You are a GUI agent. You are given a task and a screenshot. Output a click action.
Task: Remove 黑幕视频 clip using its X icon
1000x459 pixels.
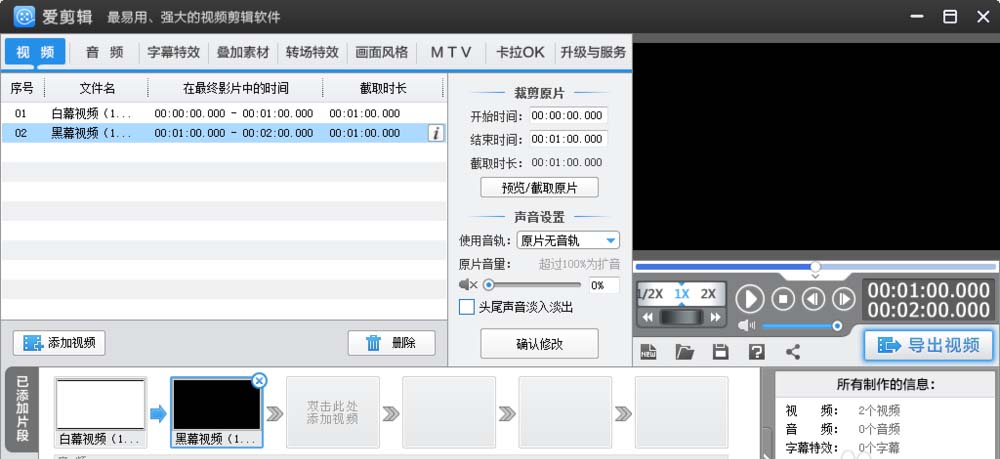(259, 381)
